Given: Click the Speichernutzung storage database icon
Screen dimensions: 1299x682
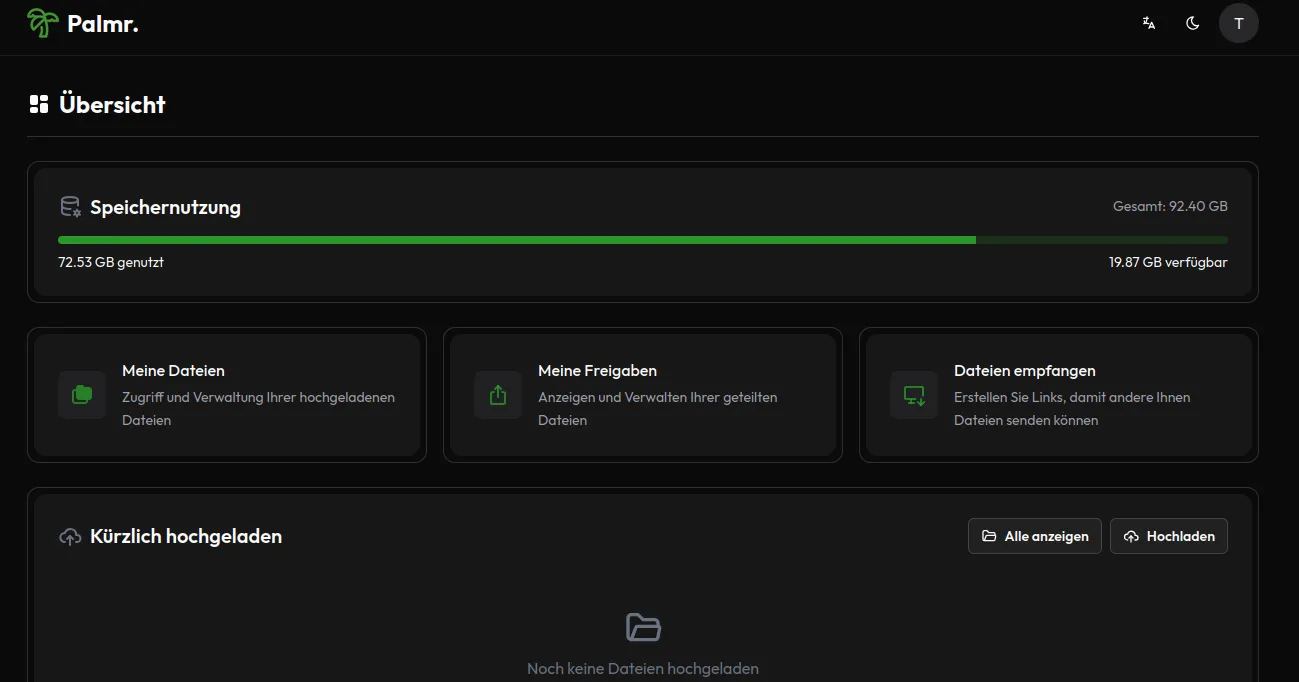Looking at the screenshot, I should (68, 206).
